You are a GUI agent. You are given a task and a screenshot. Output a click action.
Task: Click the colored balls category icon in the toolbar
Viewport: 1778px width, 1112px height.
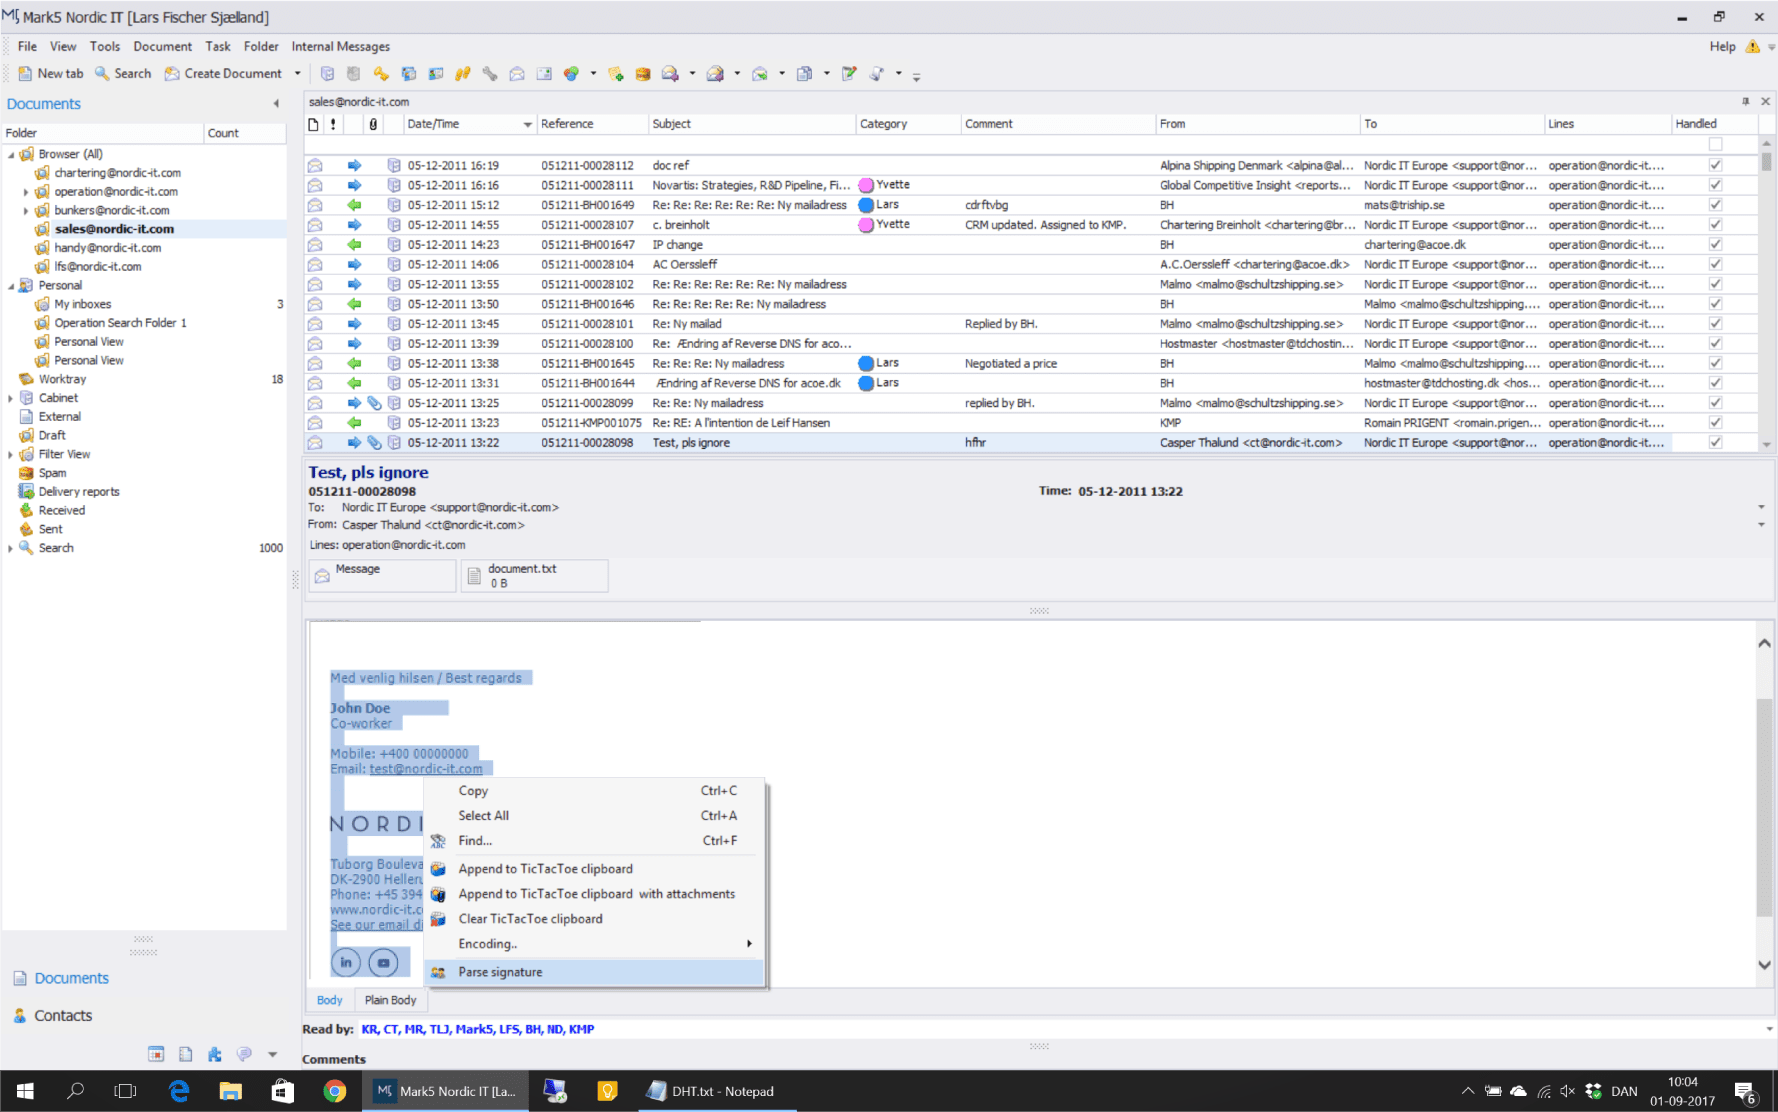pos(571,73)
